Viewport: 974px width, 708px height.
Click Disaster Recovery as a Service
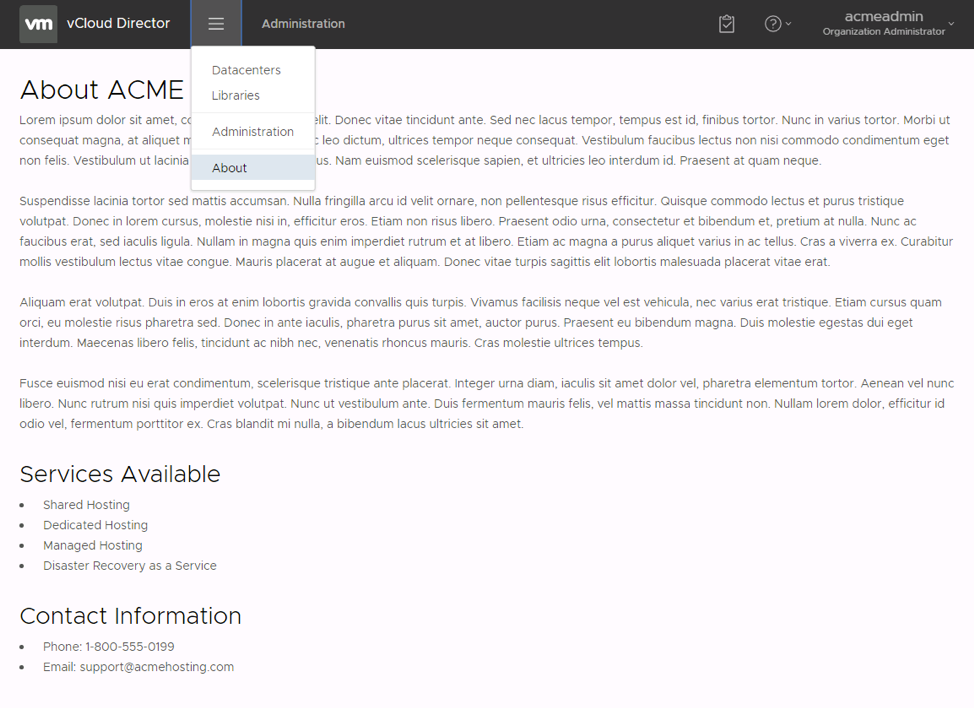[x=129, y=566]
